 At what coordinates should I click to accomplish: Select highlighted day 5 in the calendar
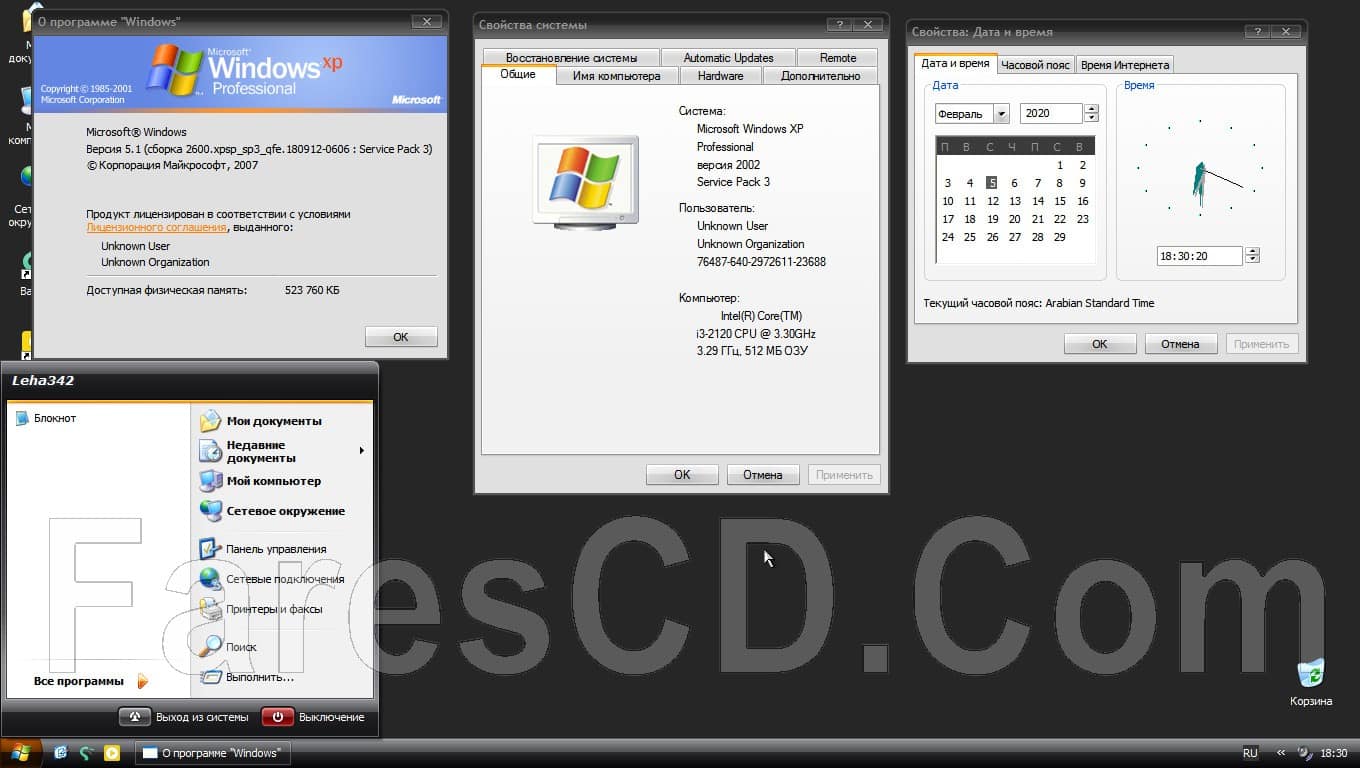[x=992, y=183]
